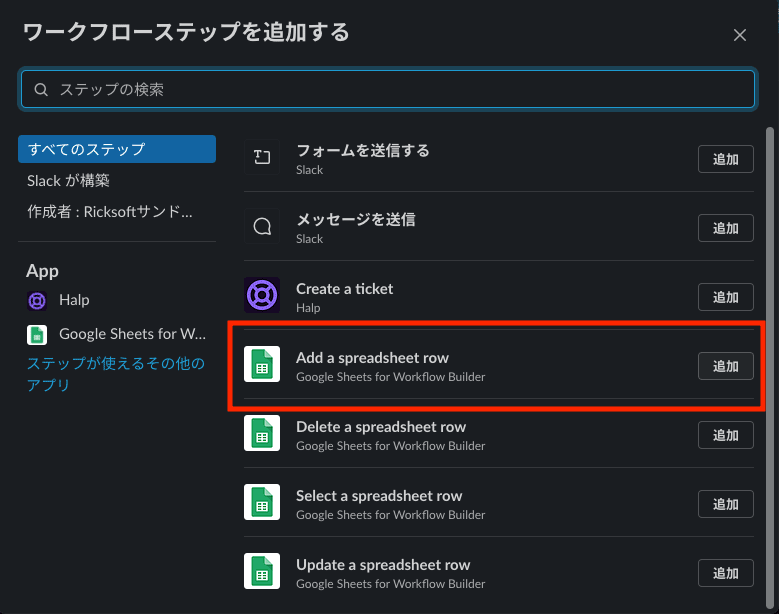Filter steps by Halp app
779x614 pixels.
pyautogui.click(x=74, y=300)
